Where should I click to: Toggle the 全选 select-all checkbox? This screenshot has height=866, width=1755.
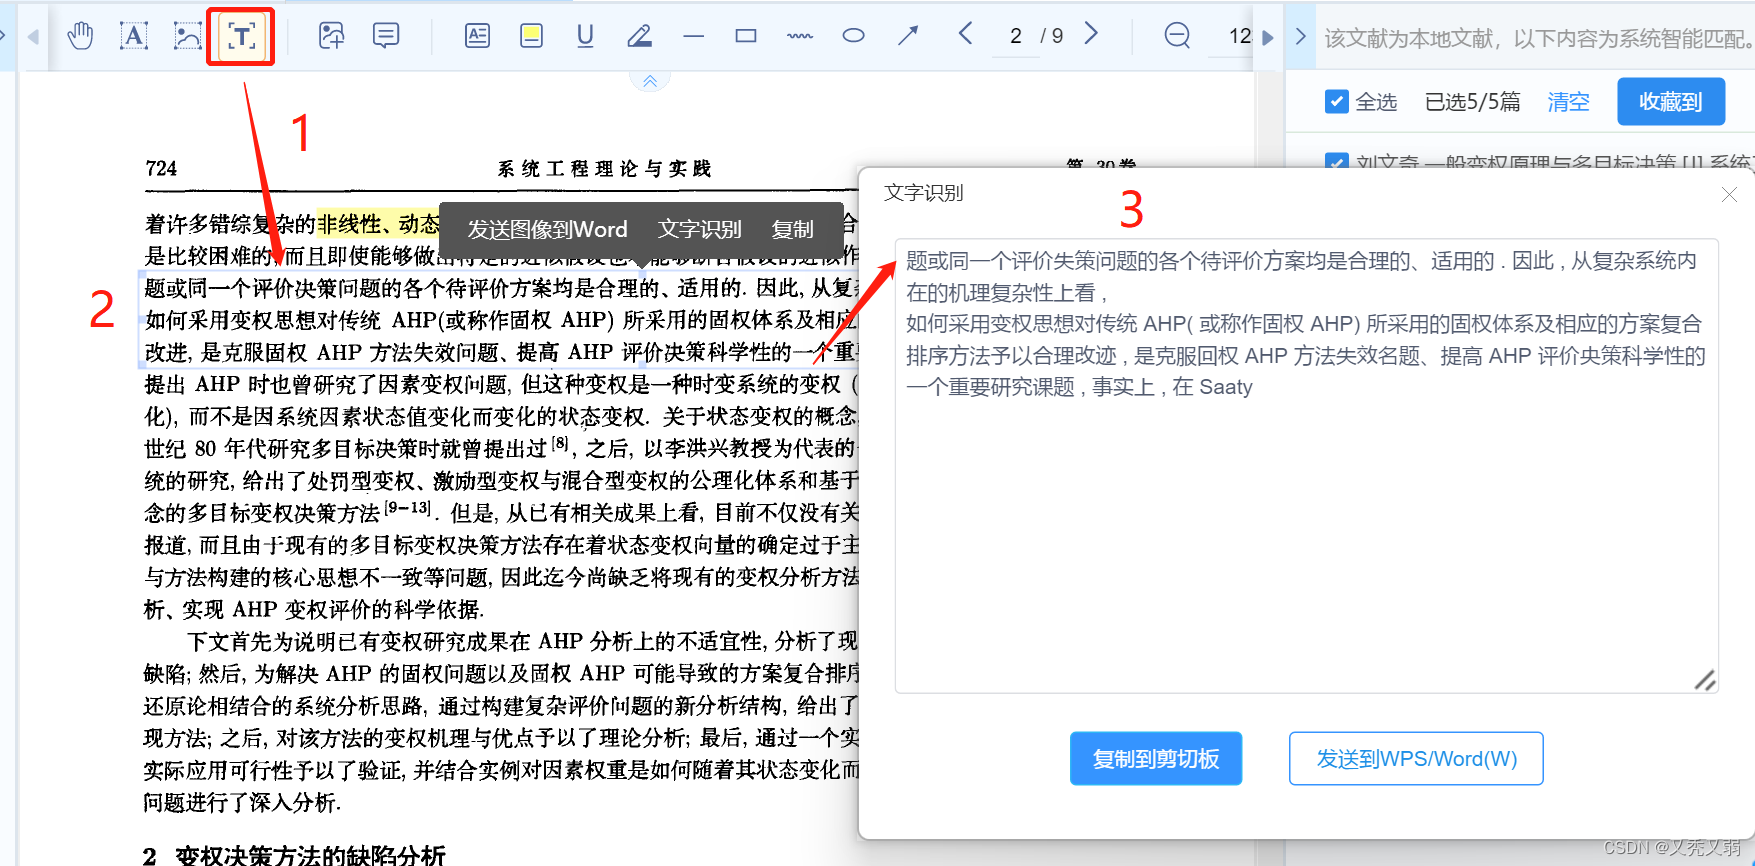point(1336,101)
